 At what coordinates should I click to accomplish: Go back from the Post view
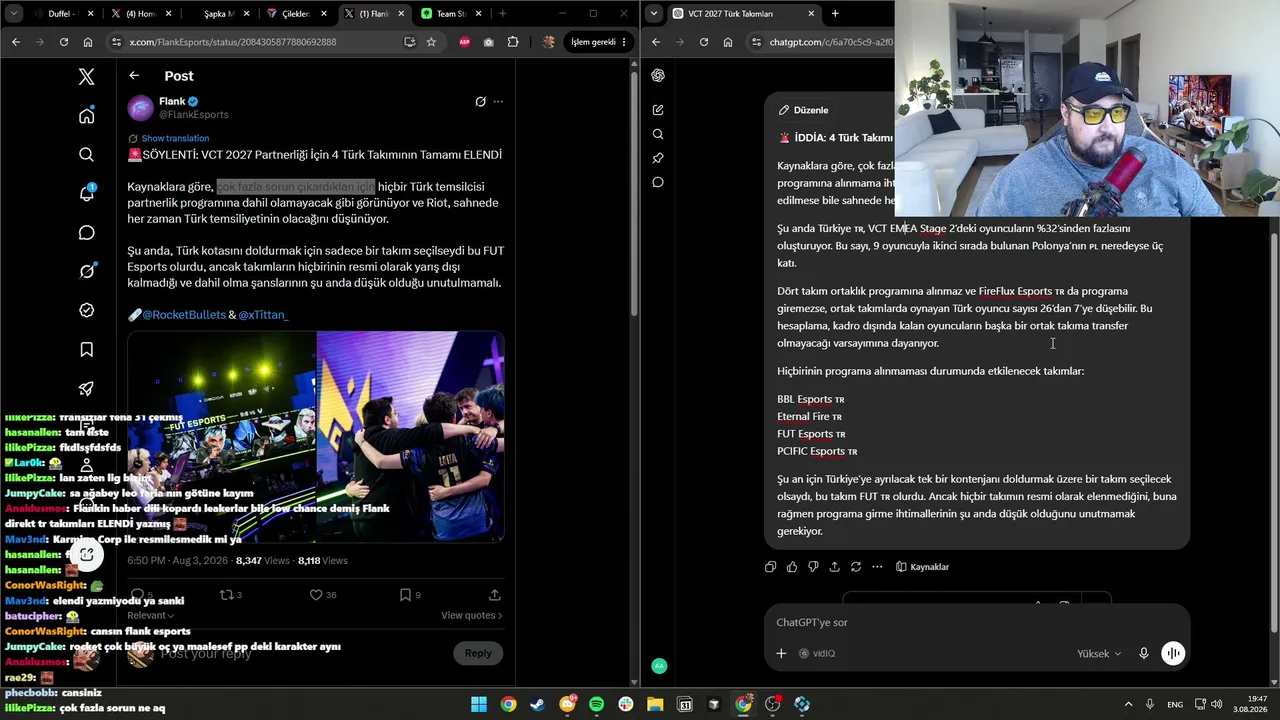(x=134, y=76)
